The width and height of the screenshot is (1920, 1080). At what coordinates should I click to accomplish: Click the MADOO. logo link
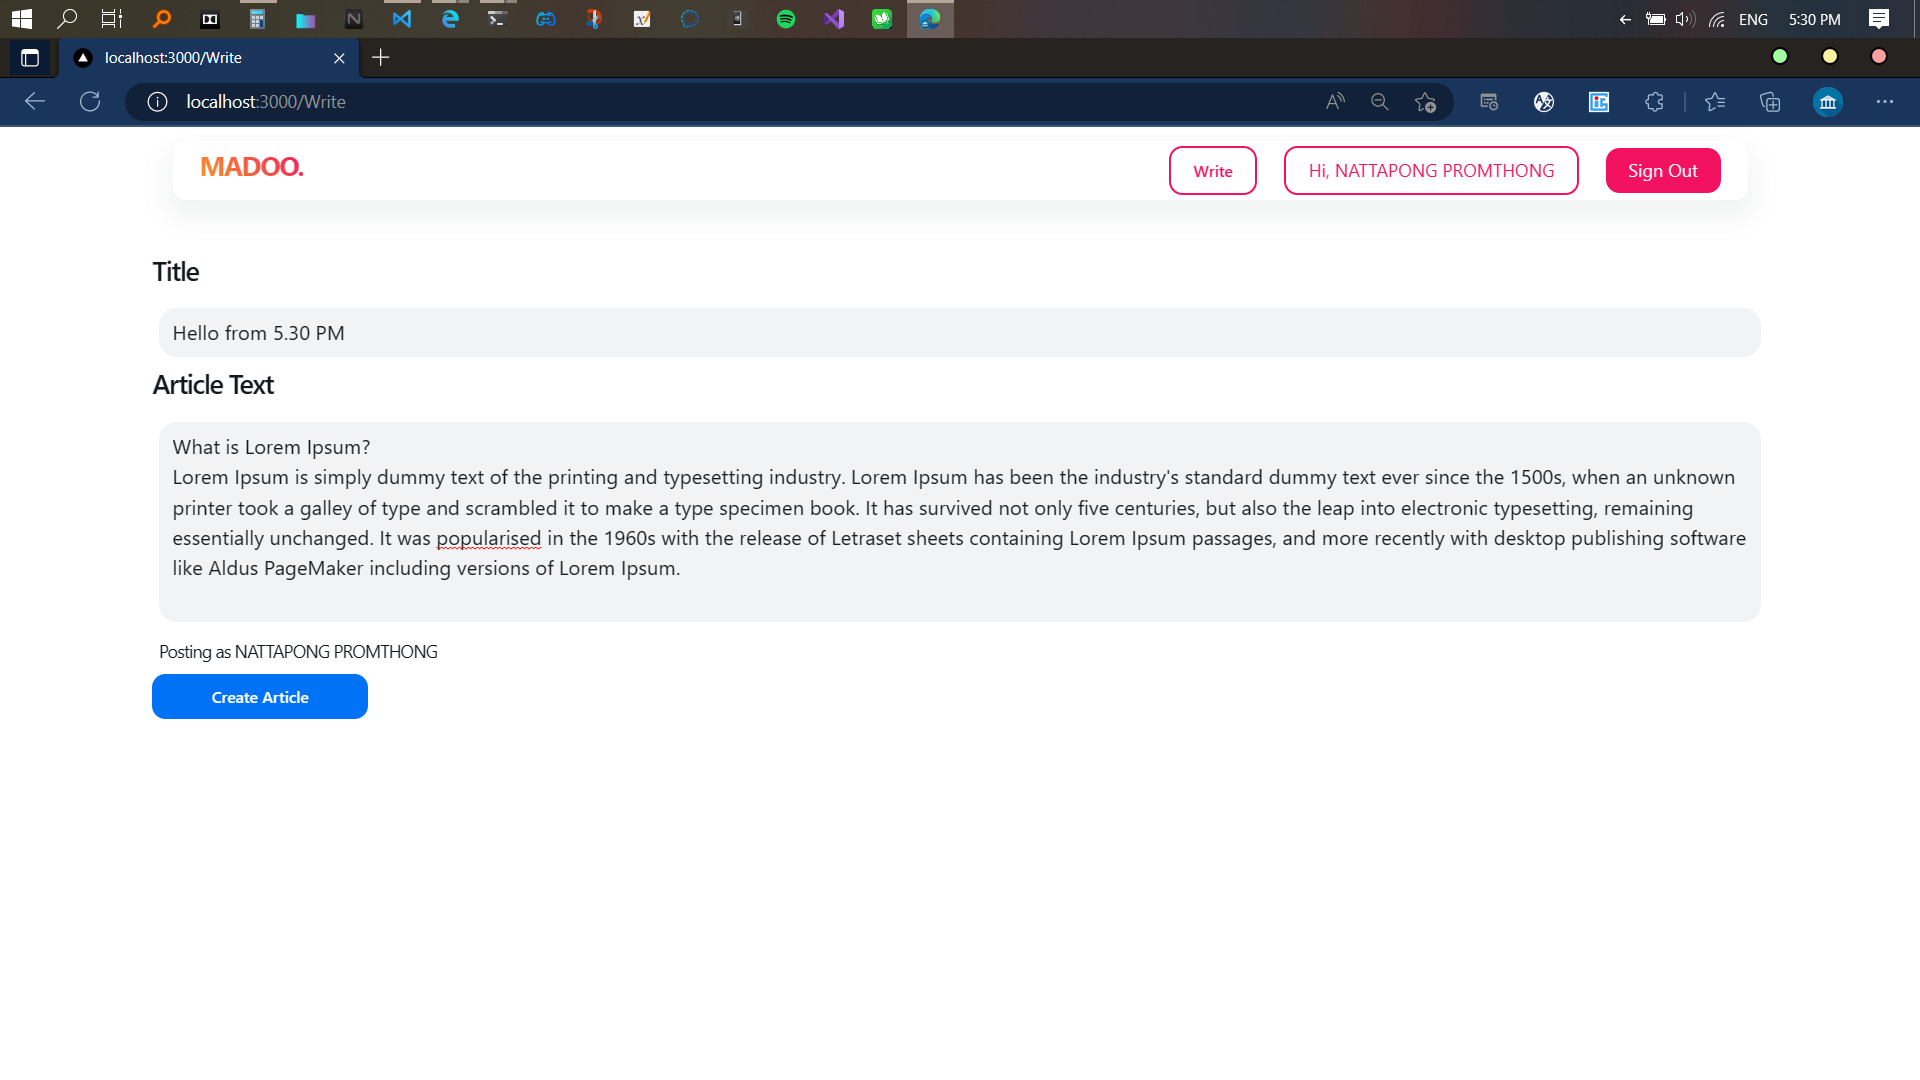click(x=252, y=167)
